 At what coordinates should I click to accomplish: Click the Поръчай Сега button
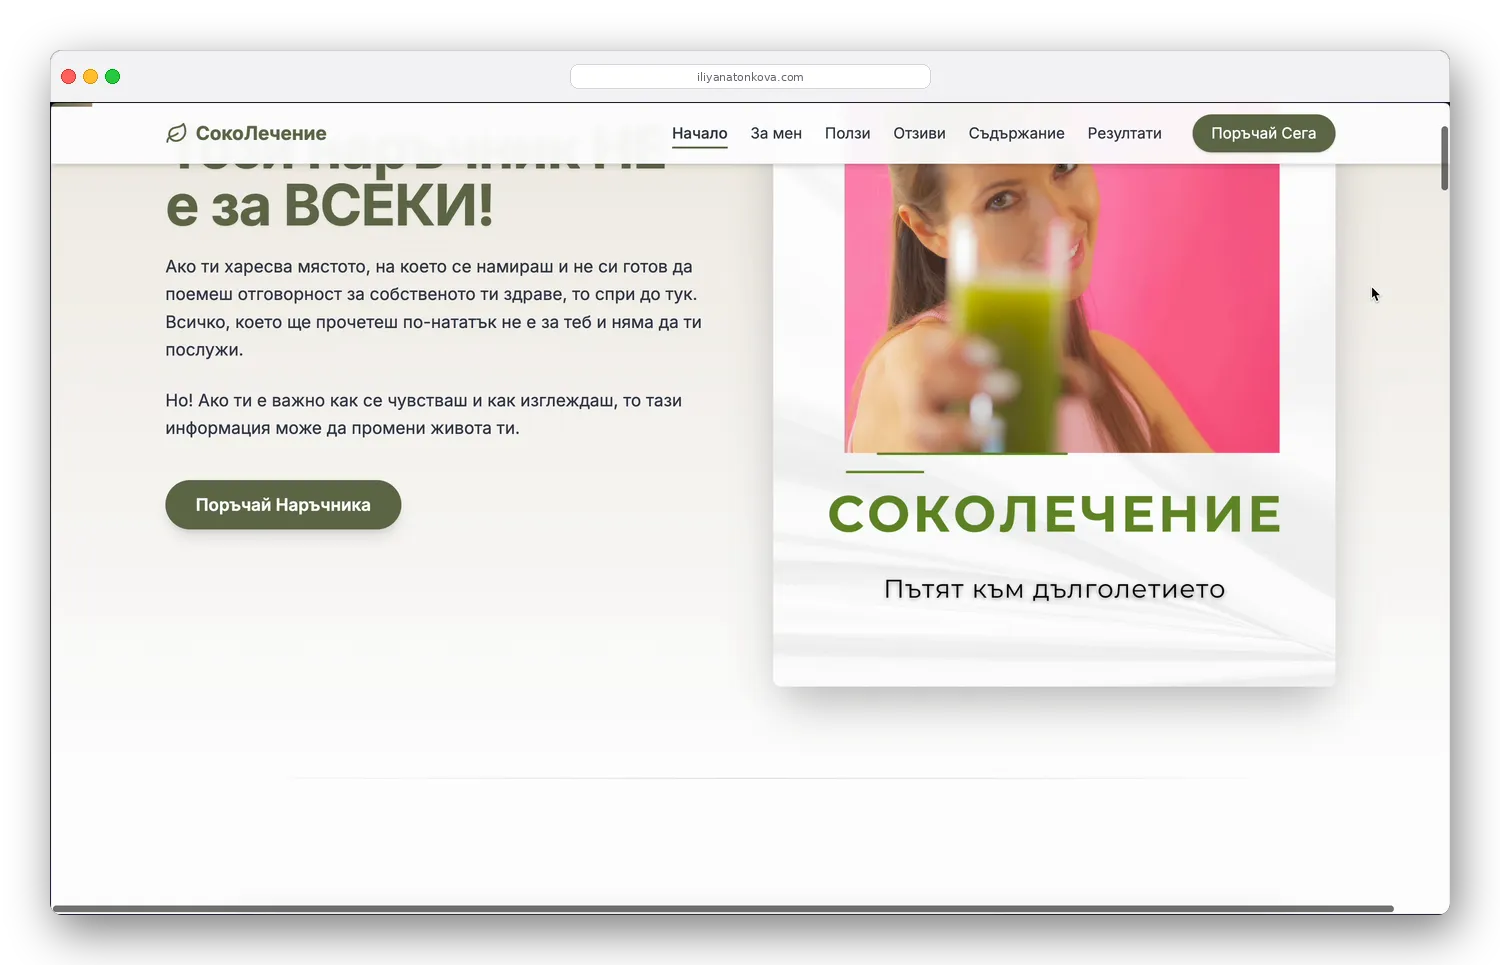coord(1263,133)
